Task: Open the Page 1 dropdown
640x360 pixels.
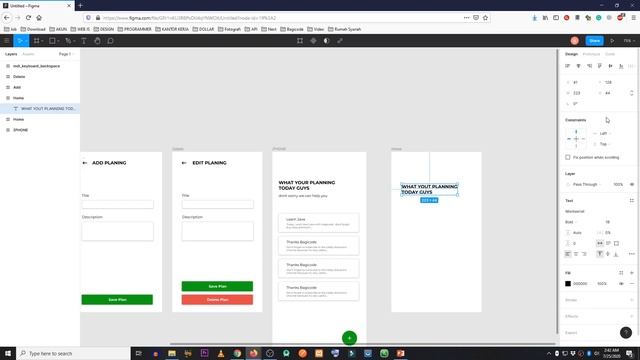Action: 66,54
